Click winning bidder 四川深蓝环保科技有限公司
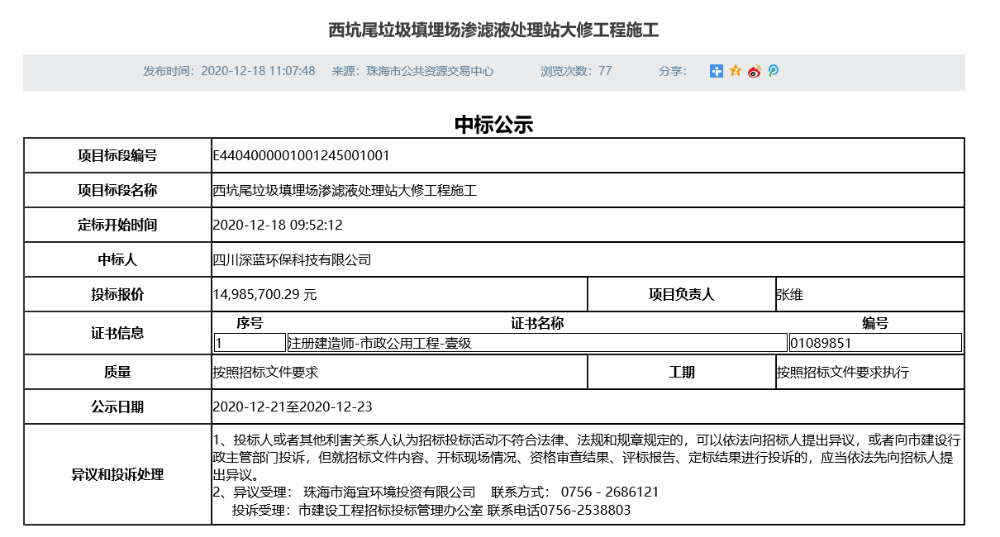This screenshot has height=537, width=1000. [x=292, y=260]
